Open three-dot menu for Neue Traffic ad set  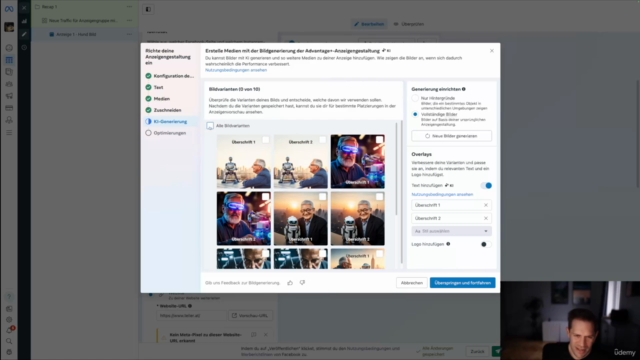click(x=129, y=20)
